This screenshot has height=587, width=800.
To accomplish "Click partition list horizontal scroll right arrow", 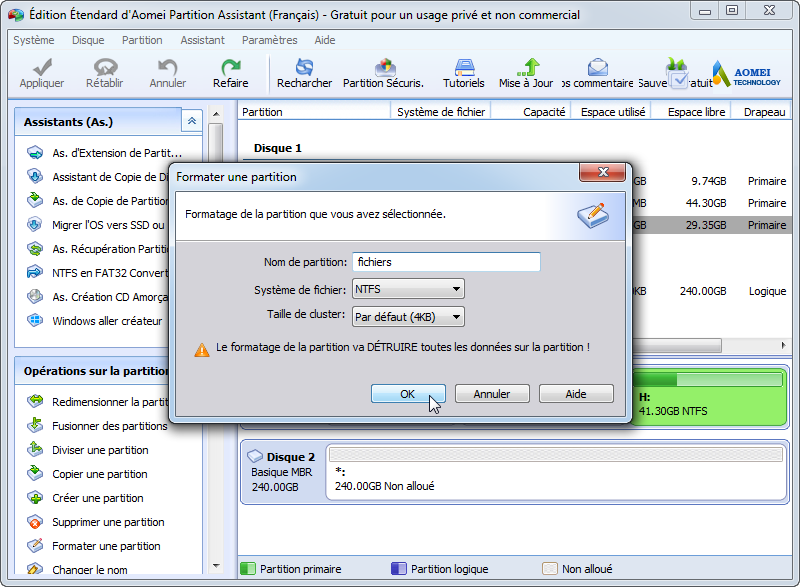I will [784, 346].
